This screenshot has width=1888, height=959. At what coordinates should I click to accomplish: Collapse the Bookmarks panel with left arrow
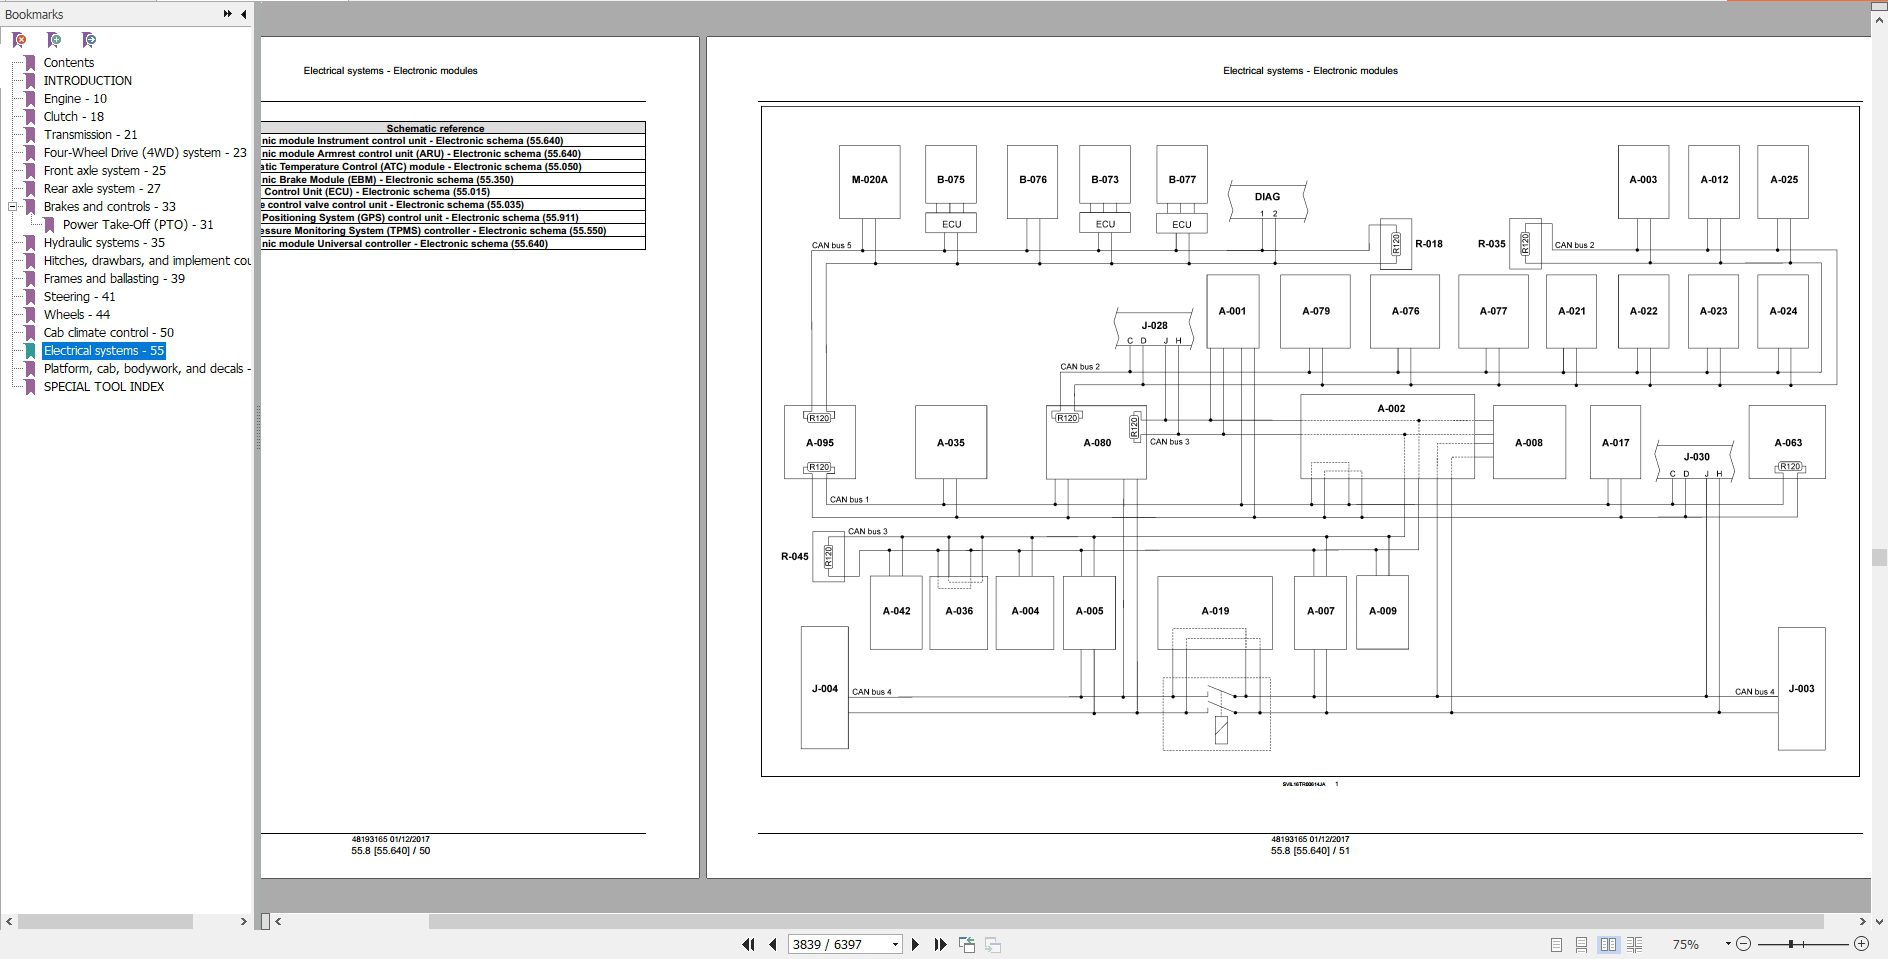[x=243, y=14]
